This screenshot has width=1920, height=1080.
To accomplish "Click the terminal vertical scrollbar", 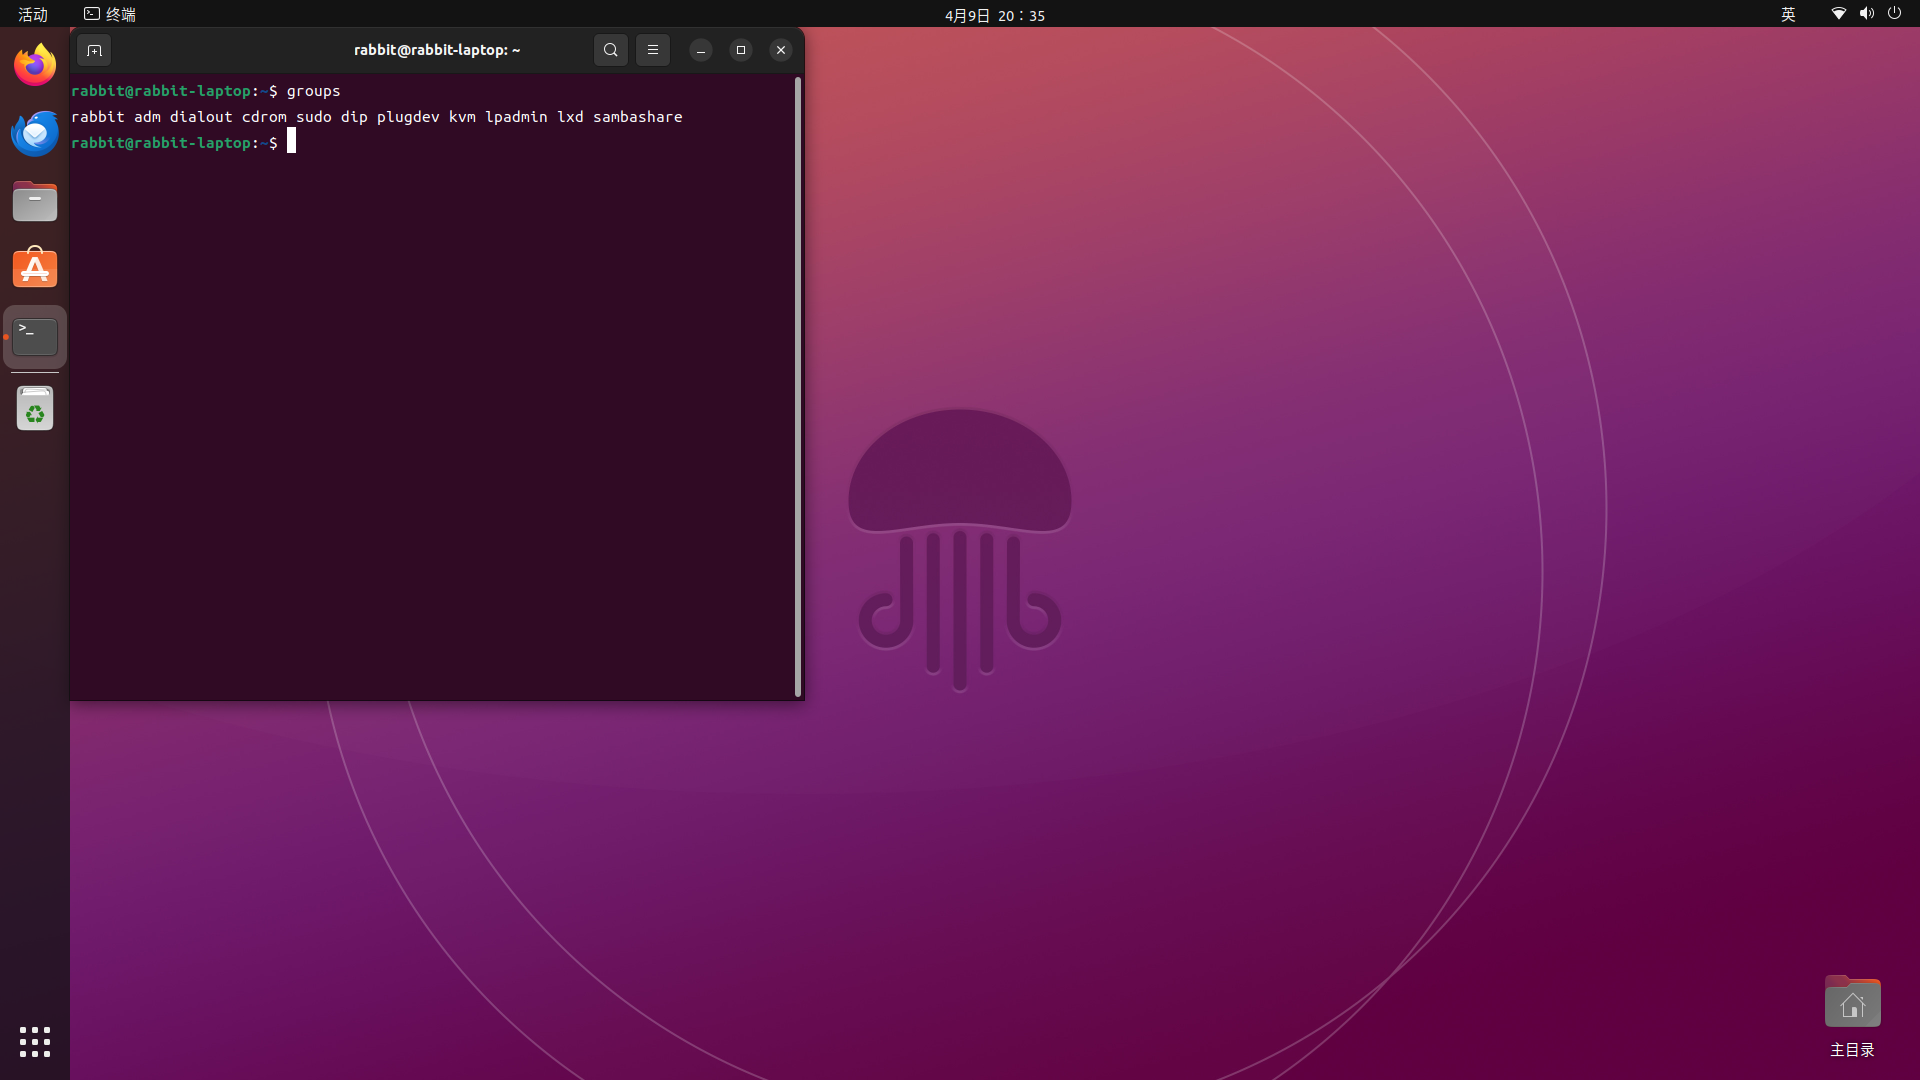I will [x=797, y=385].
